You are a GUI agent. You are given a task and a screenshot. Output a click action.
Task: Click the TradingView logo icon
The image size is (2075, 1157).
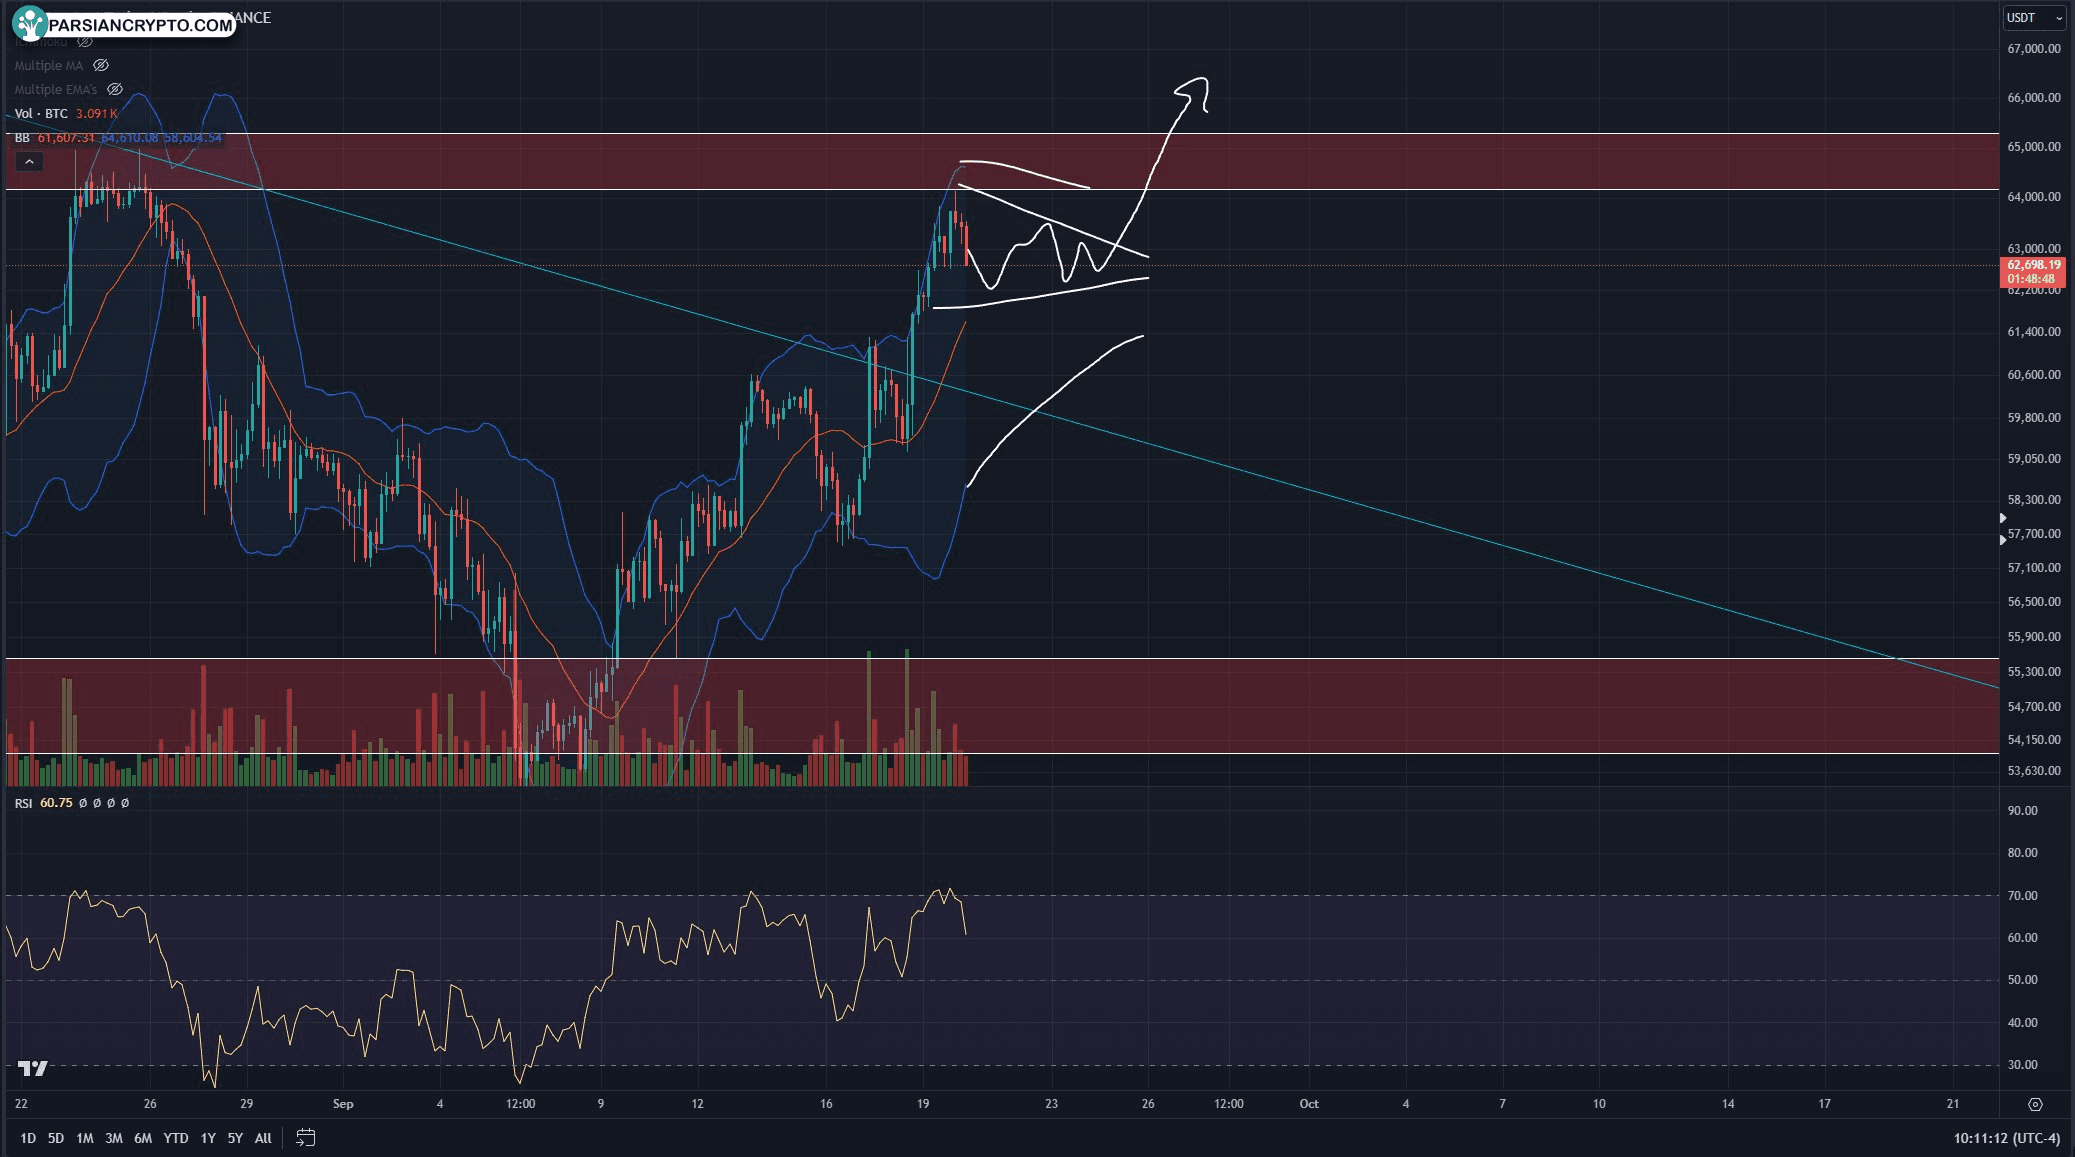coord(33,1068)
